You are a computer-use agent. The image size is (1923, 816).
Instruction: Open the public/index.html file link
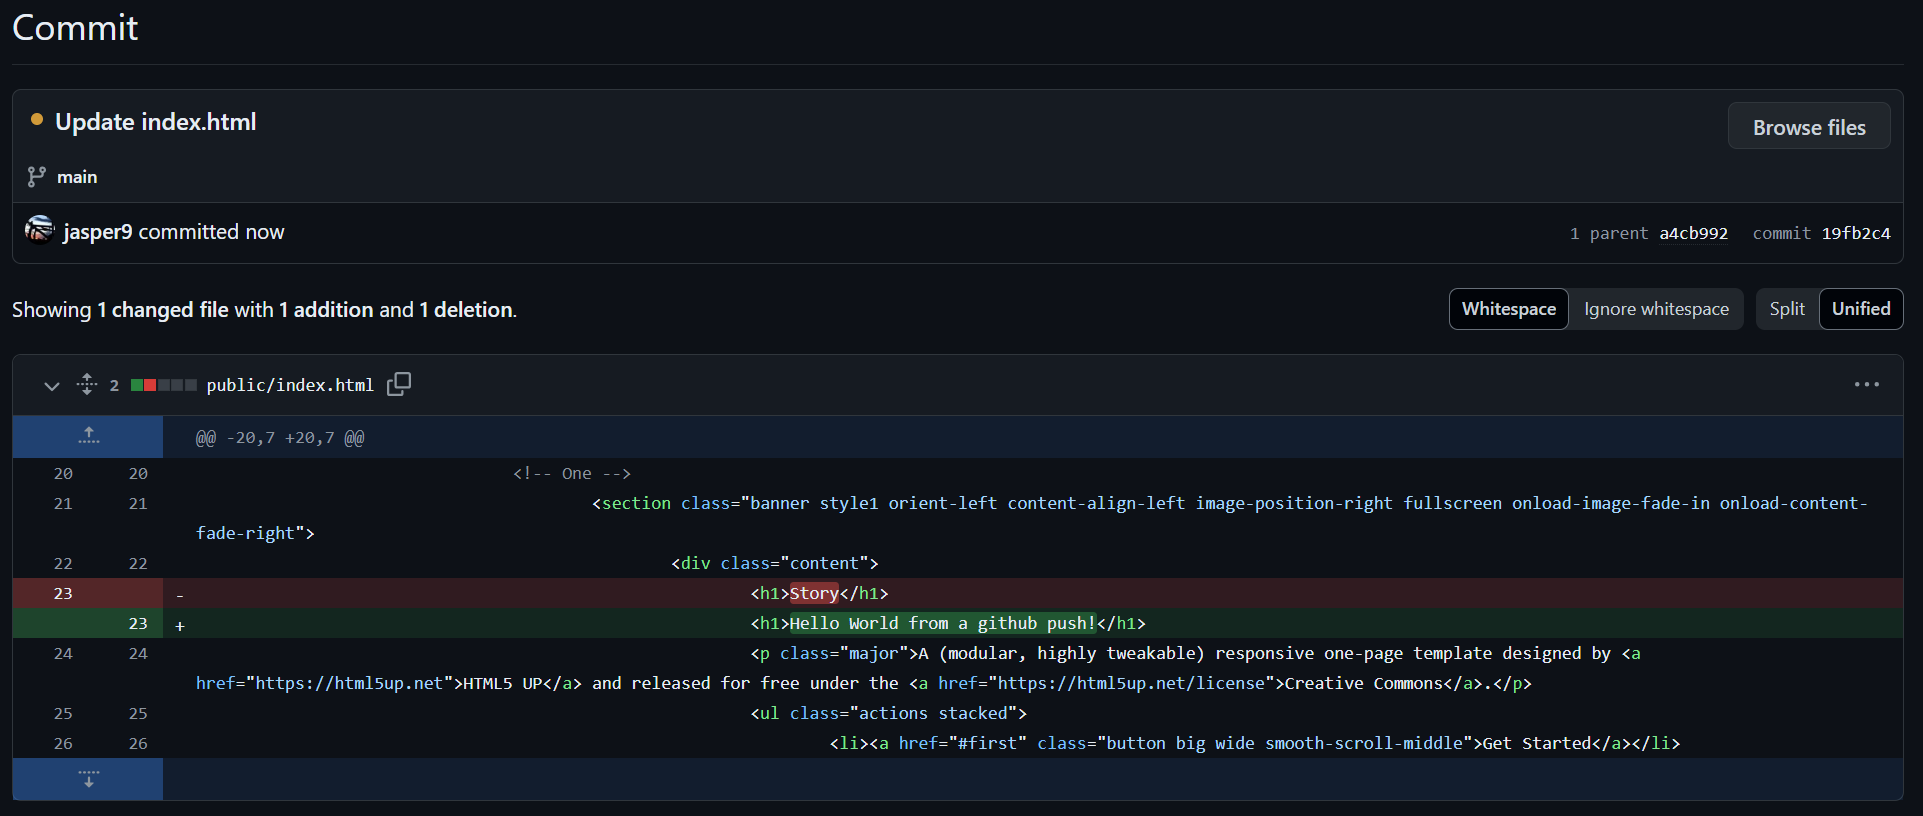289,385
